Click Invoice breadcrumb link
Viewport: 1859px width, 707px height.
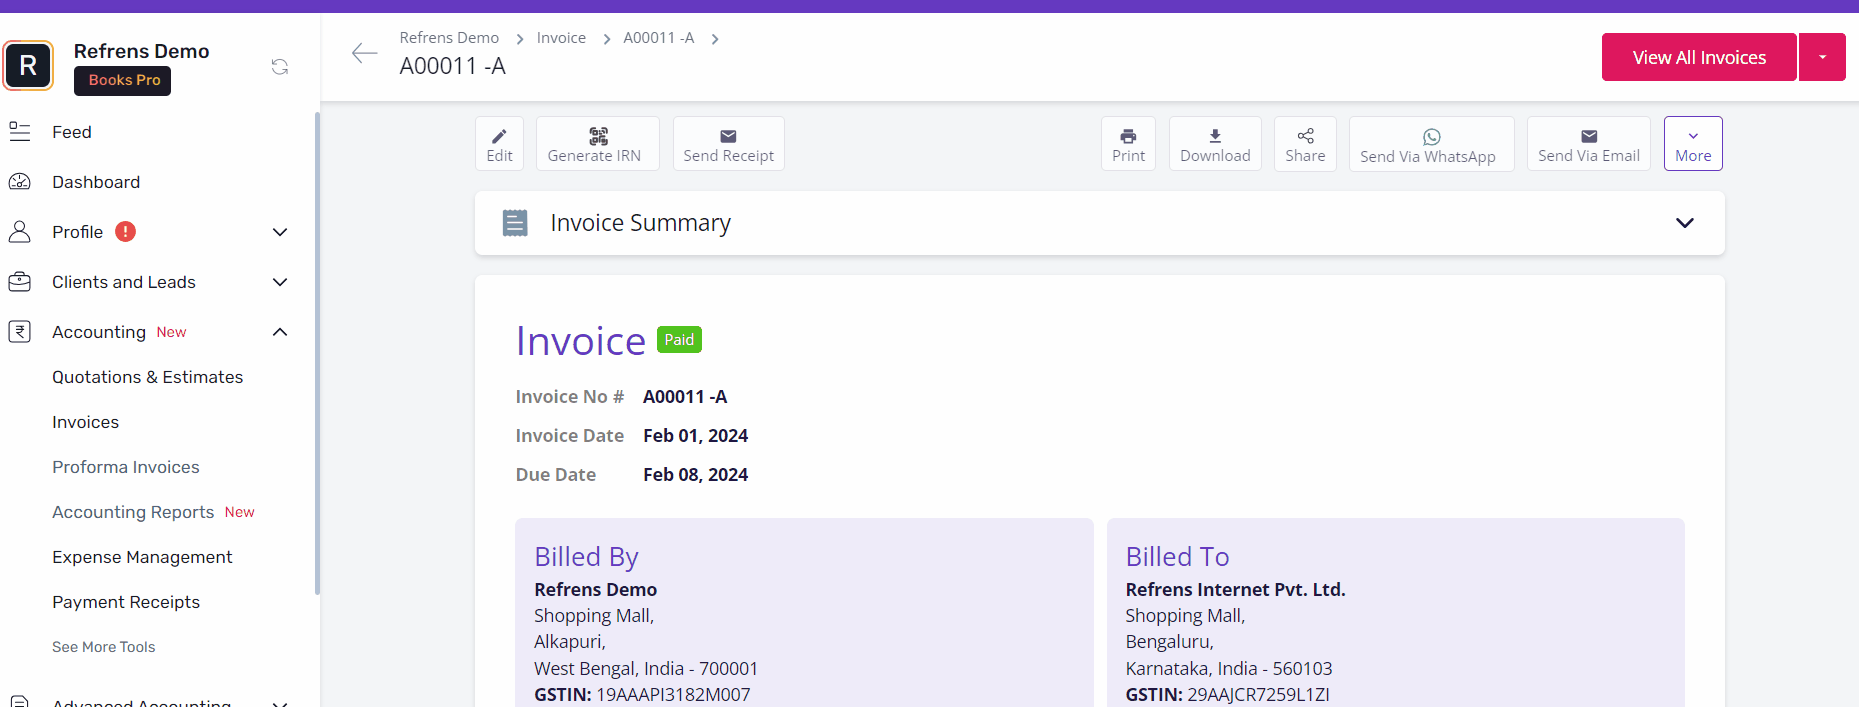point(561,38)
